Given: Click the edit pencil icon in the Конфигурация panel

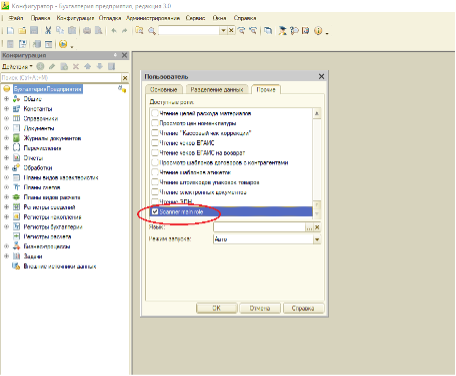Looking at the screenshot, I should (x=52, y=66).
